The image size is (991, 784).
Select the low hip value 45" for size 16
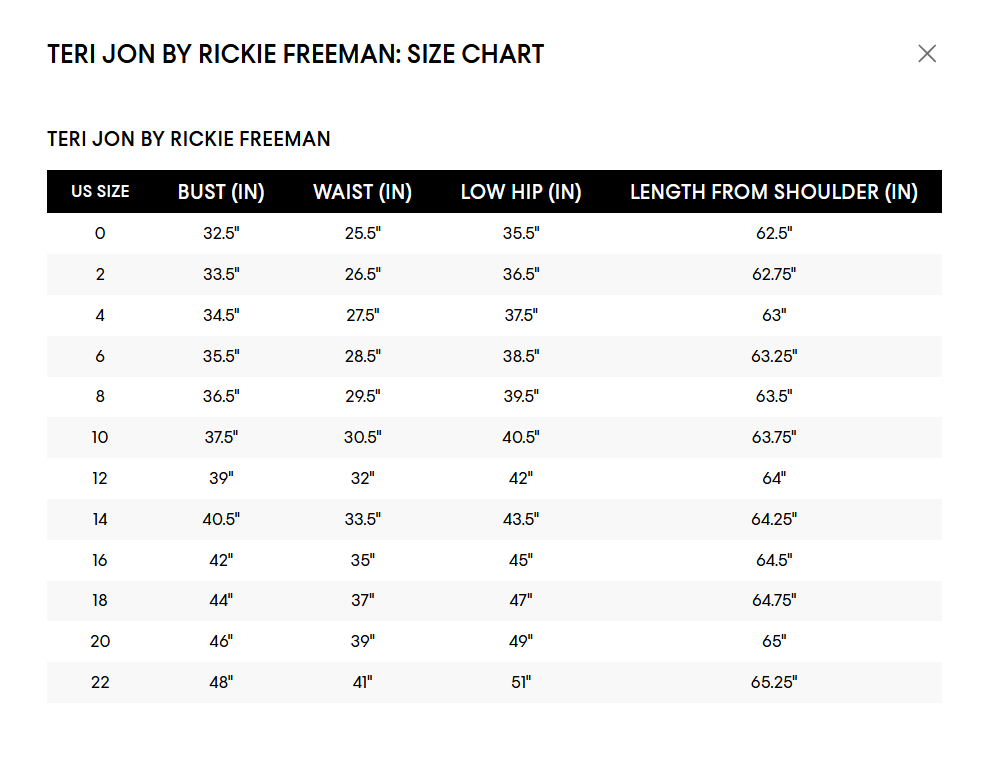coord(521,561)
